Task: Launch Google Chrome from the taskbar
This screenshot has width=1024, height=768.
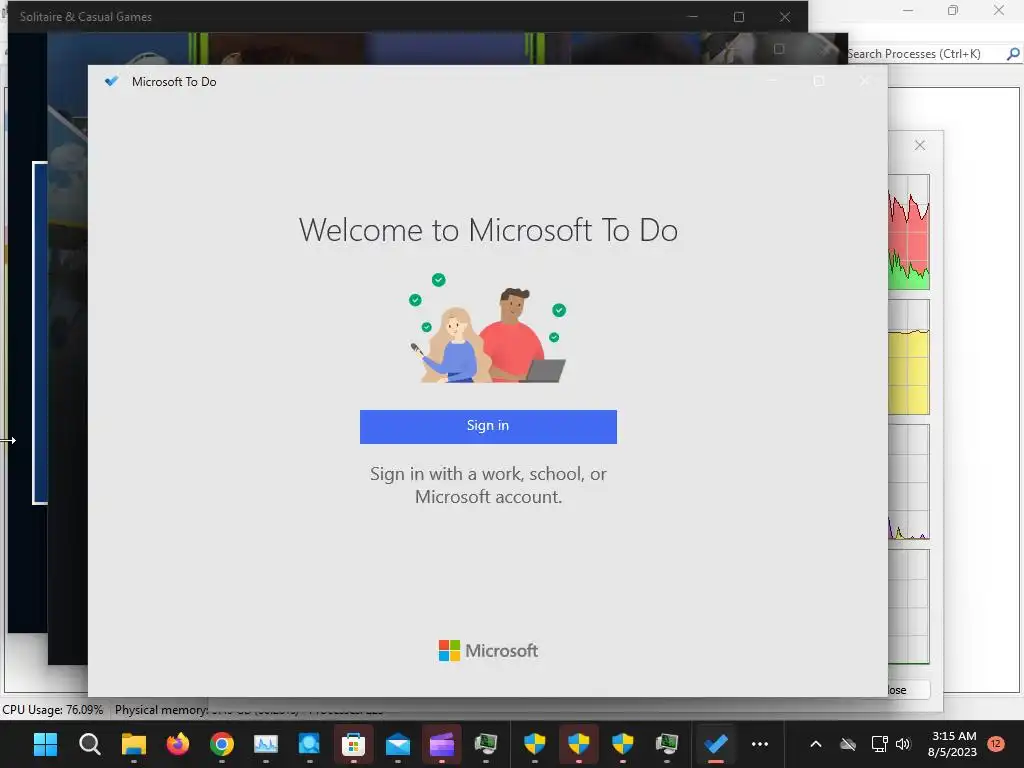Action: (x=222, y=744)
